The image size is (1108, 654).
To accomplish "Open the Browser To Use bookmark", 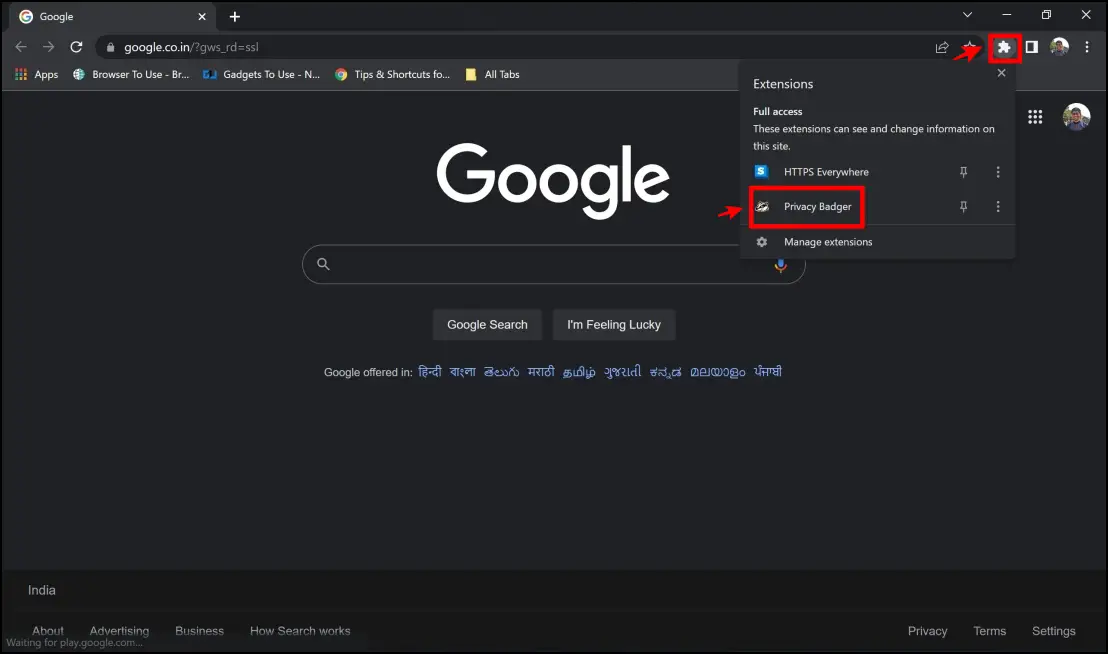I will coord(131,74).
